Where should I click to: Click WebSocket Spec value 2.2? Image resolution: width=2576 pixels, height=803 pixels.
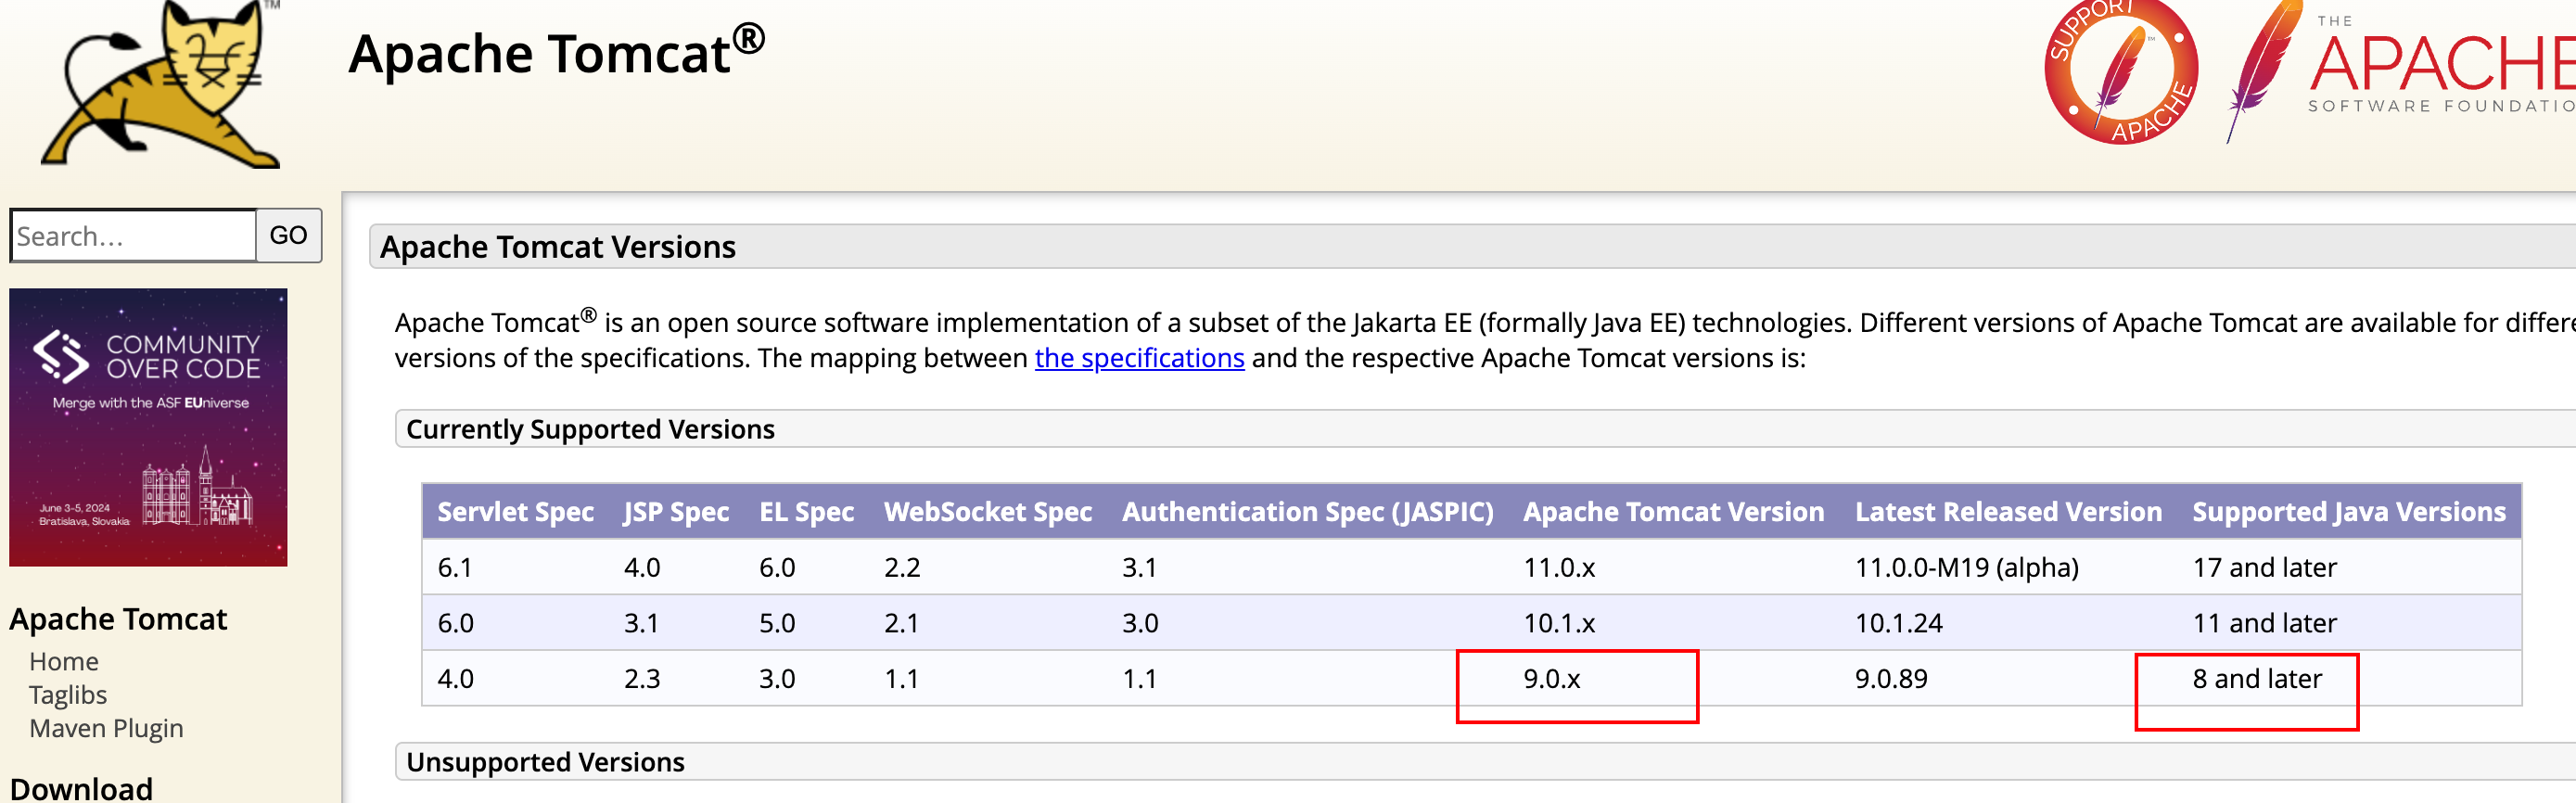(x=901, y=568)
